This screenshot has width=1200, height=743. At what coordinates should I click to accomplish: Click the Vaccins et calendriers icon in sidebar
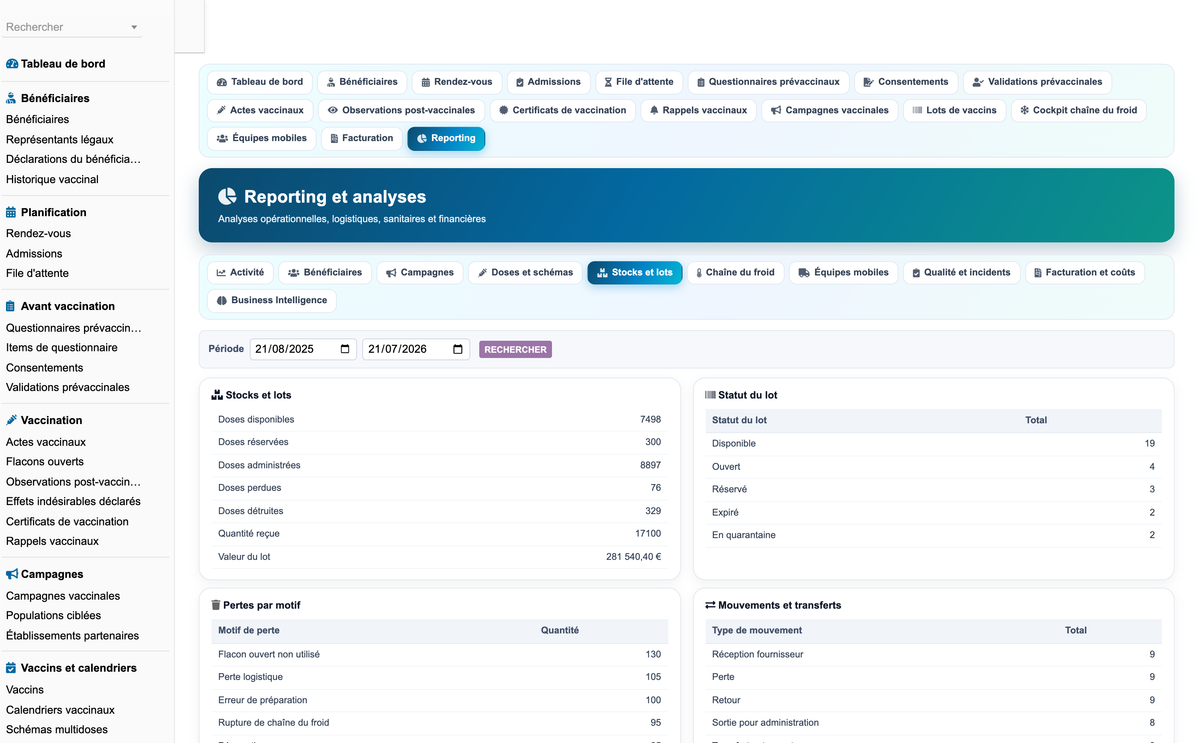coord(12,668)
